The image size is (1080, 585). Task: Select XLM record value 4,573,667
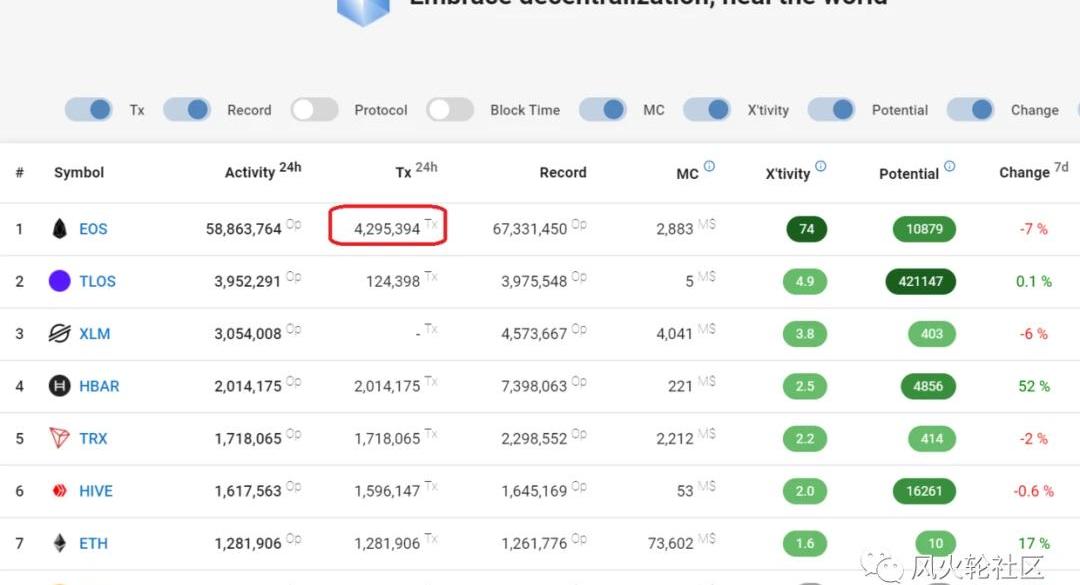pos(534,333)
